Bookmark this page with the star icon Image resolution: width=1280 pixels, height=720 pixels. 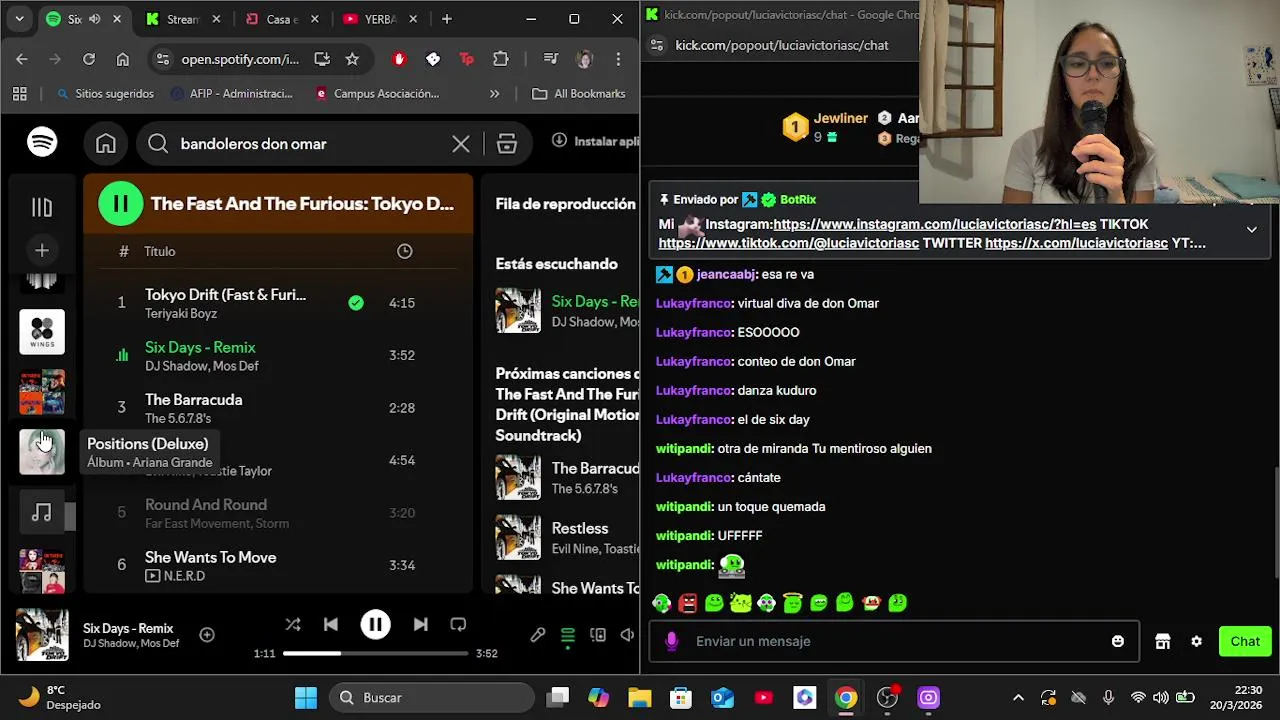352,59
